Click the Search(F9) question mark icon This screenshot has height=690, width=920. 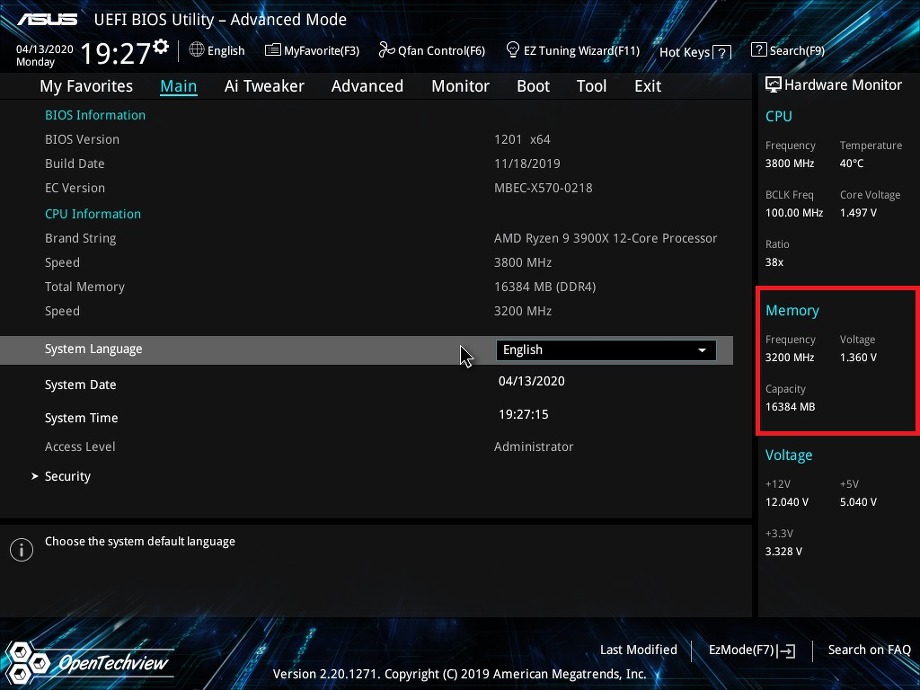point(759,50)
